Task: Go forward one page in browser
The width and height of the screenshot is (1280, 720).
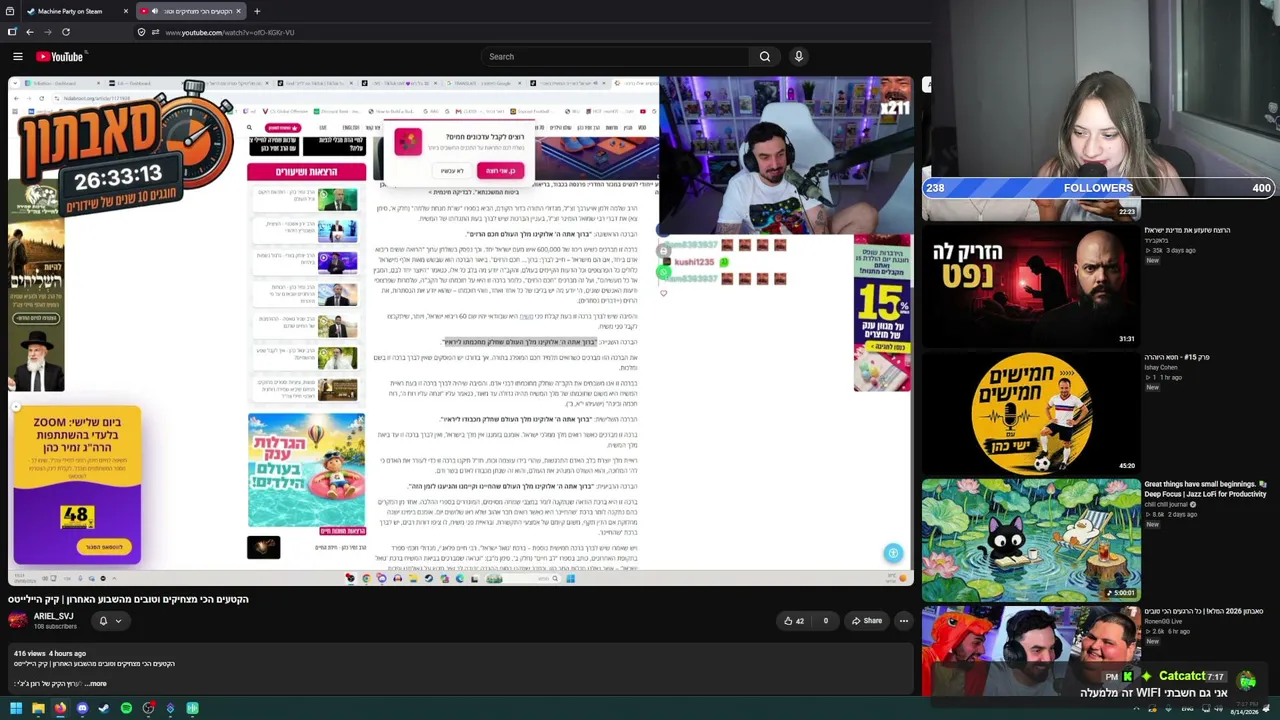Action: click(x=48, y=32)
